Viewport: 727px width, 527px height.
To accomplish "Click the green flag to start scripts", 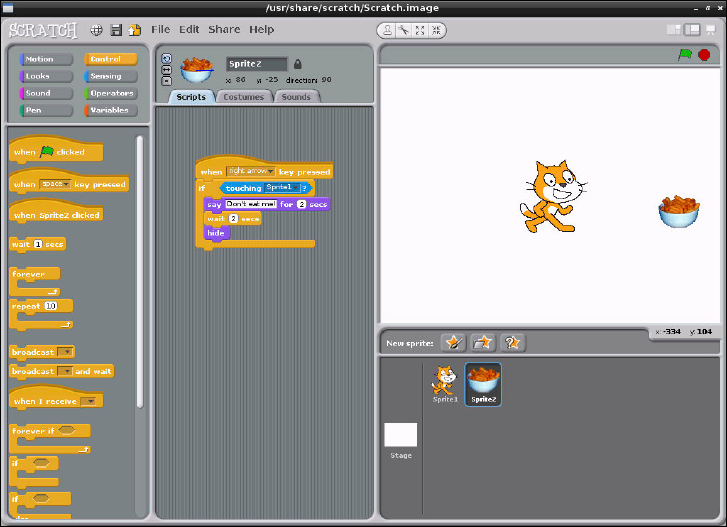I will [x=685, y=55].
